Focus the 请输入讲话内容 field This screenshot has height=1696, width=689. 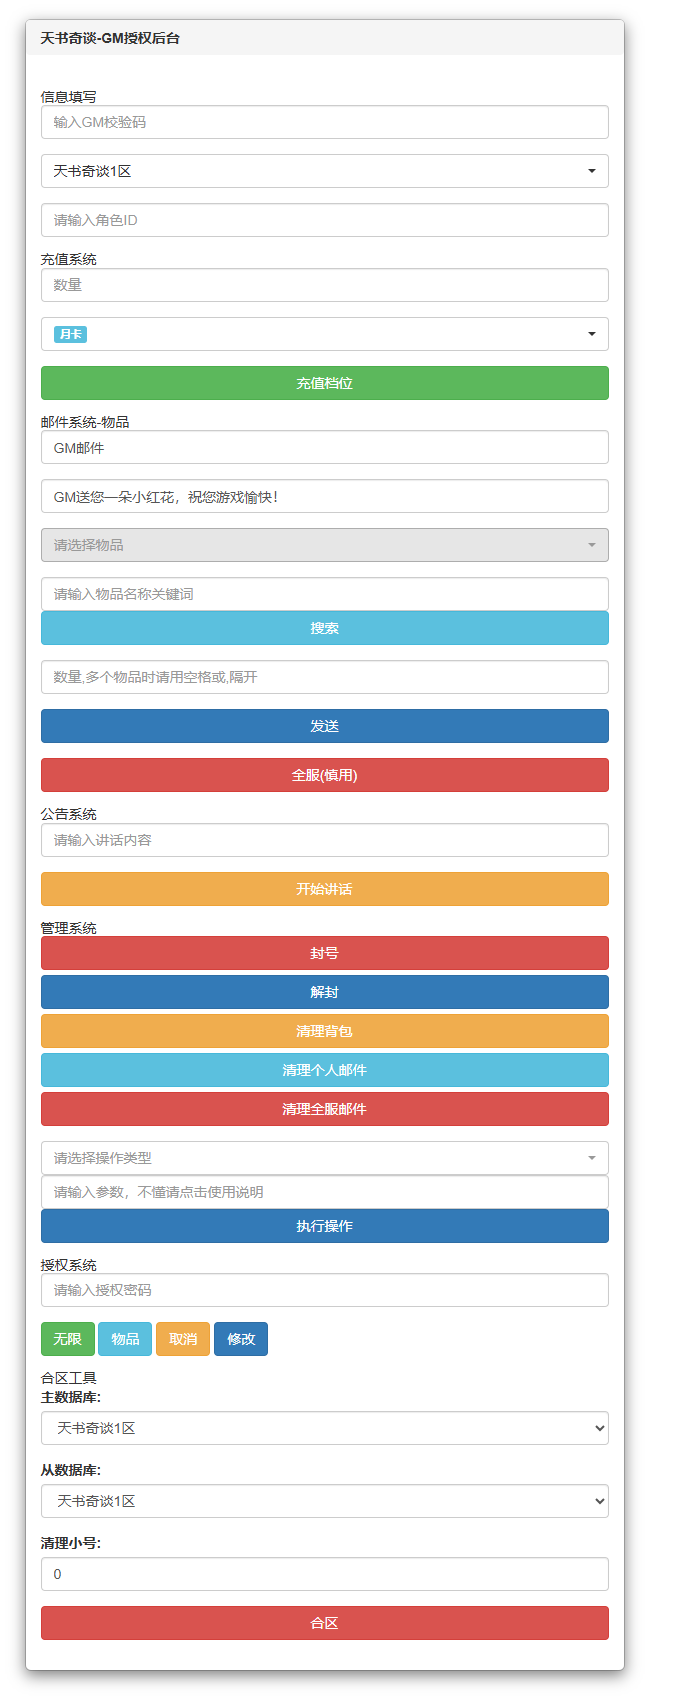click(x=324, y=840)
